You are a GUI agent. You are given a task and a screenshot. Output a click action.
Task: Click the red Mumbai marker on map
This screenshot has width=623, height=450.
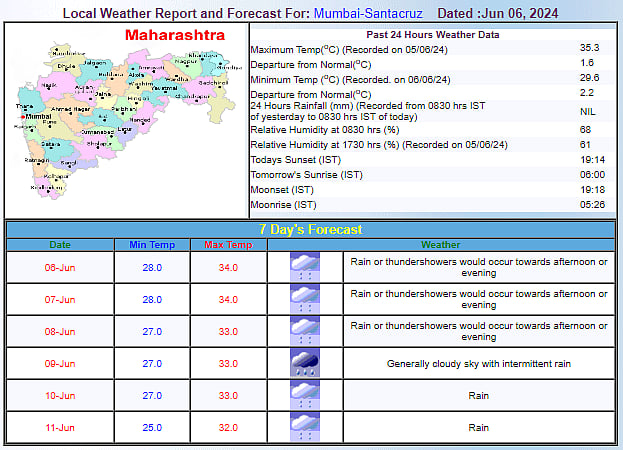tap(21, 117)
